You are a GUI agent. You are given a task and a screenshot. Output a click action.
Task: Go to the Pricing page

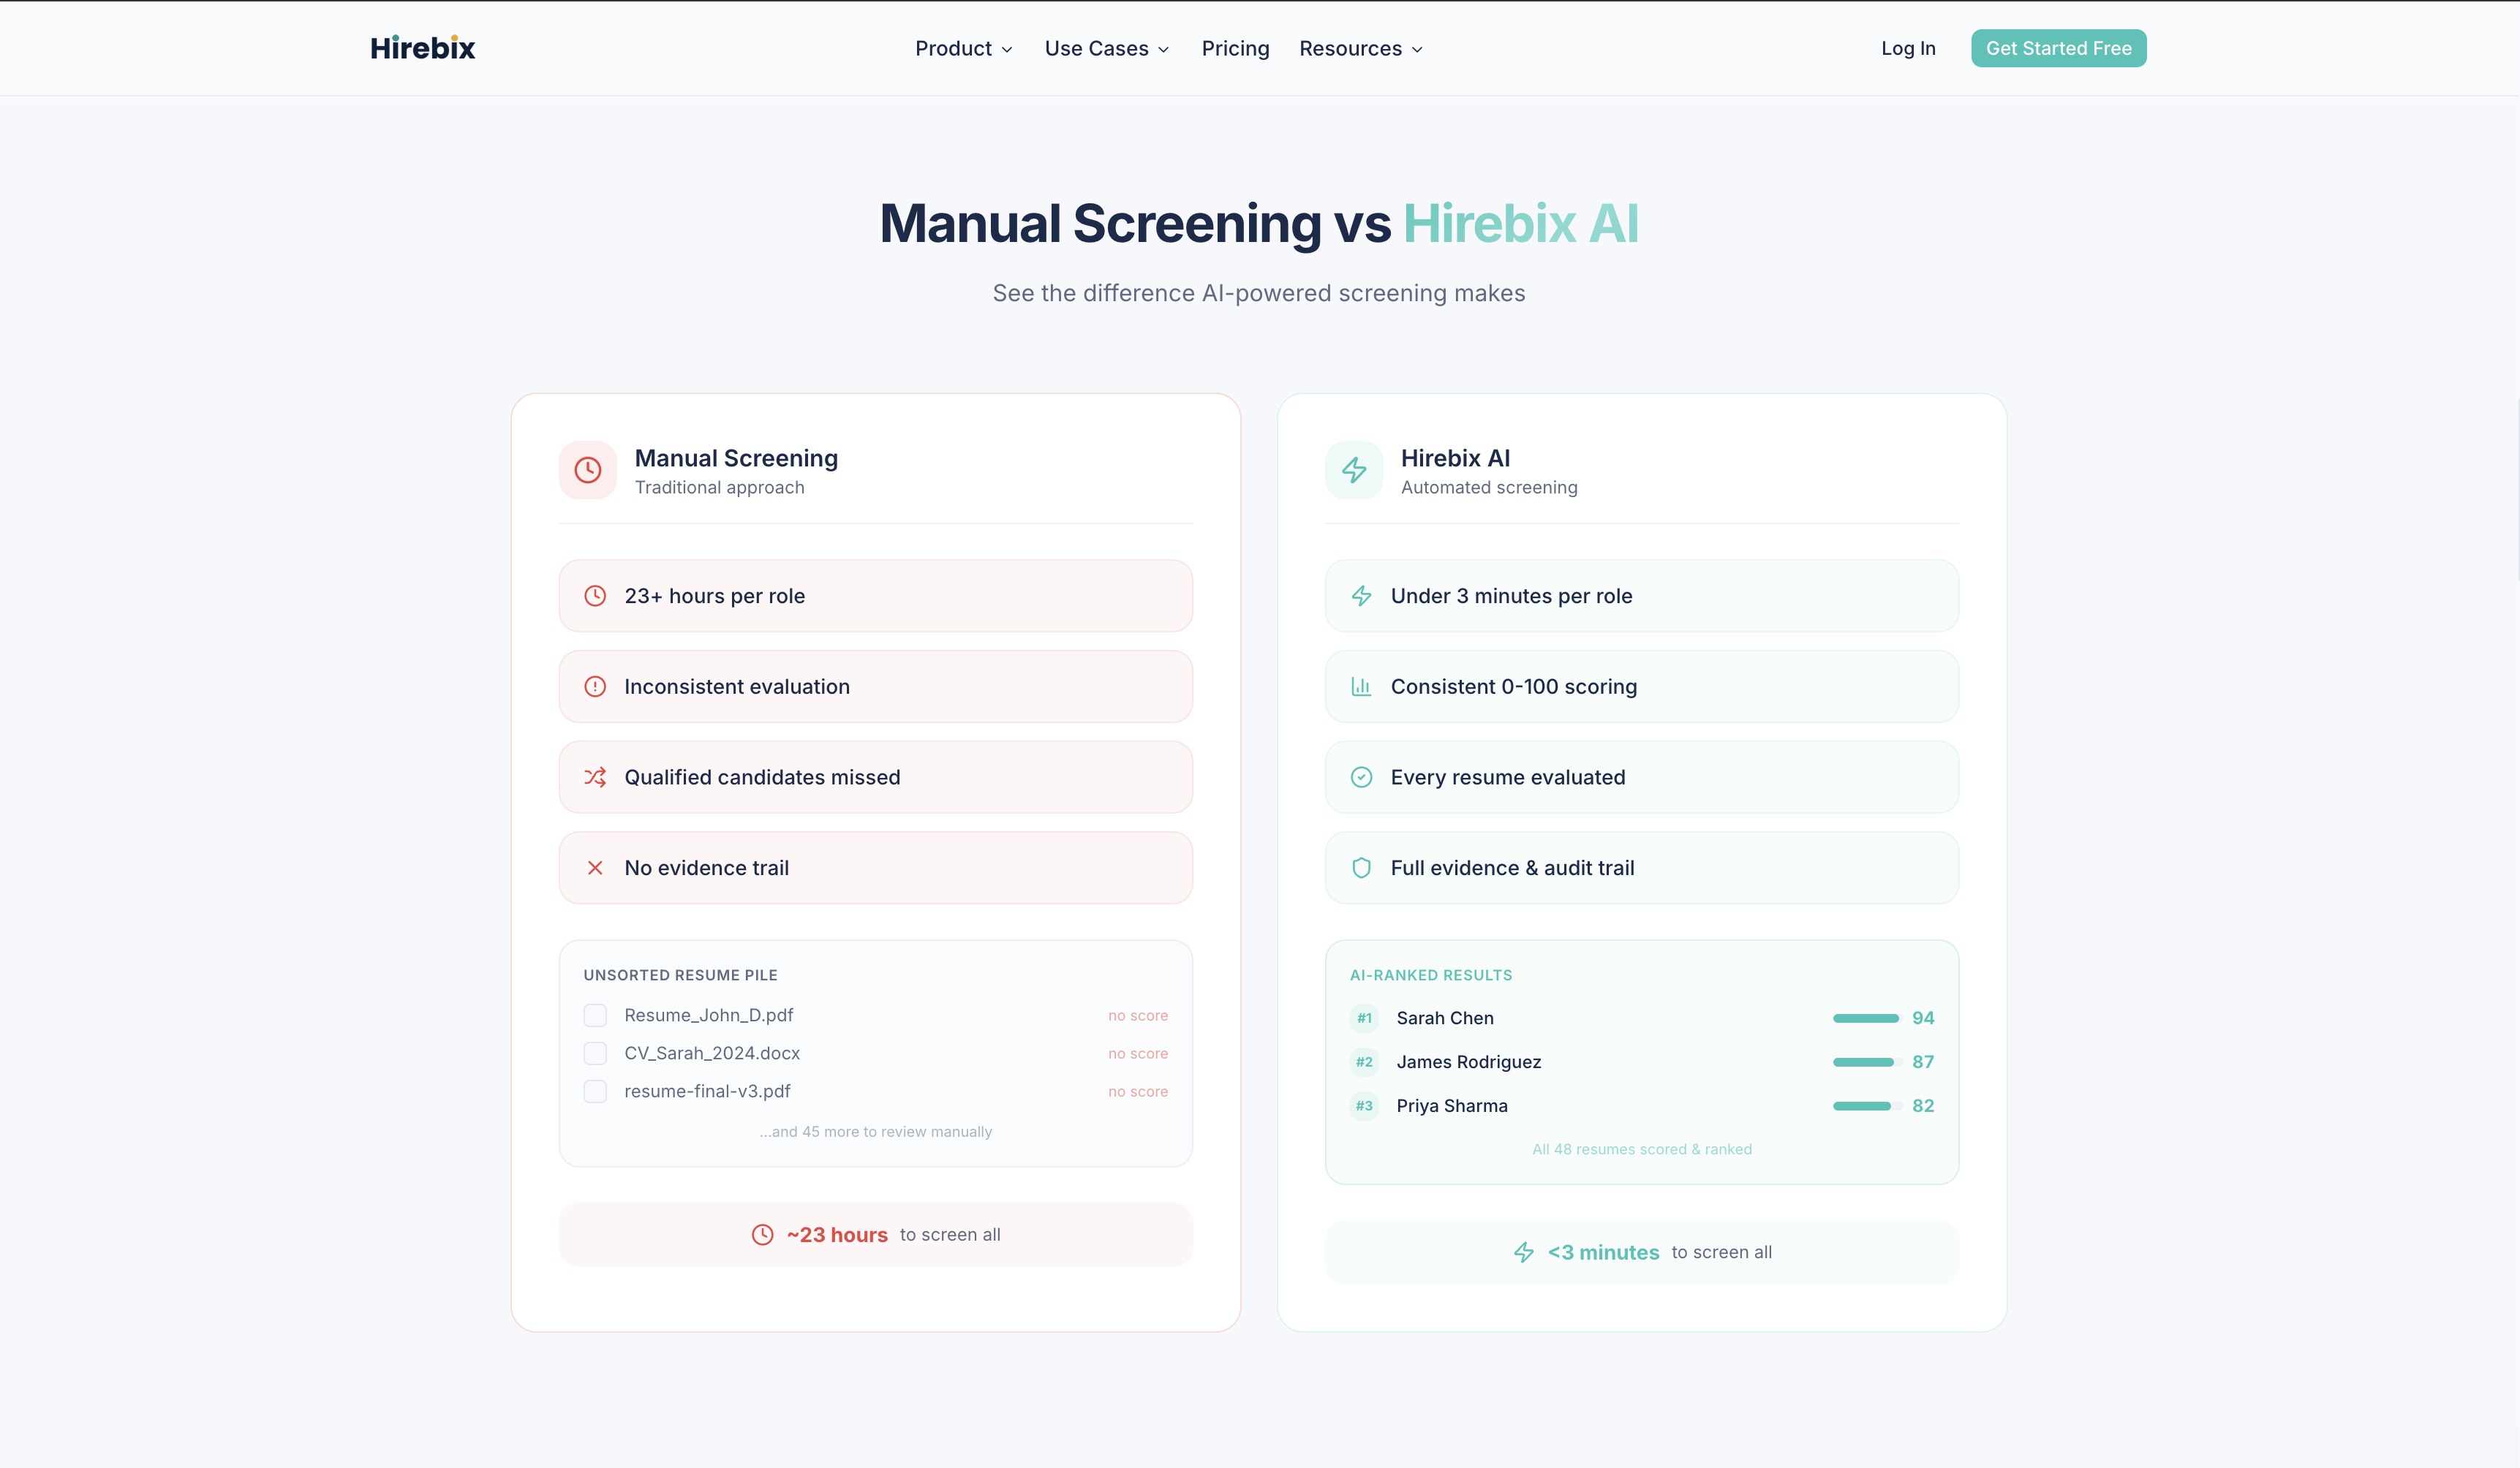[1235, 48]
